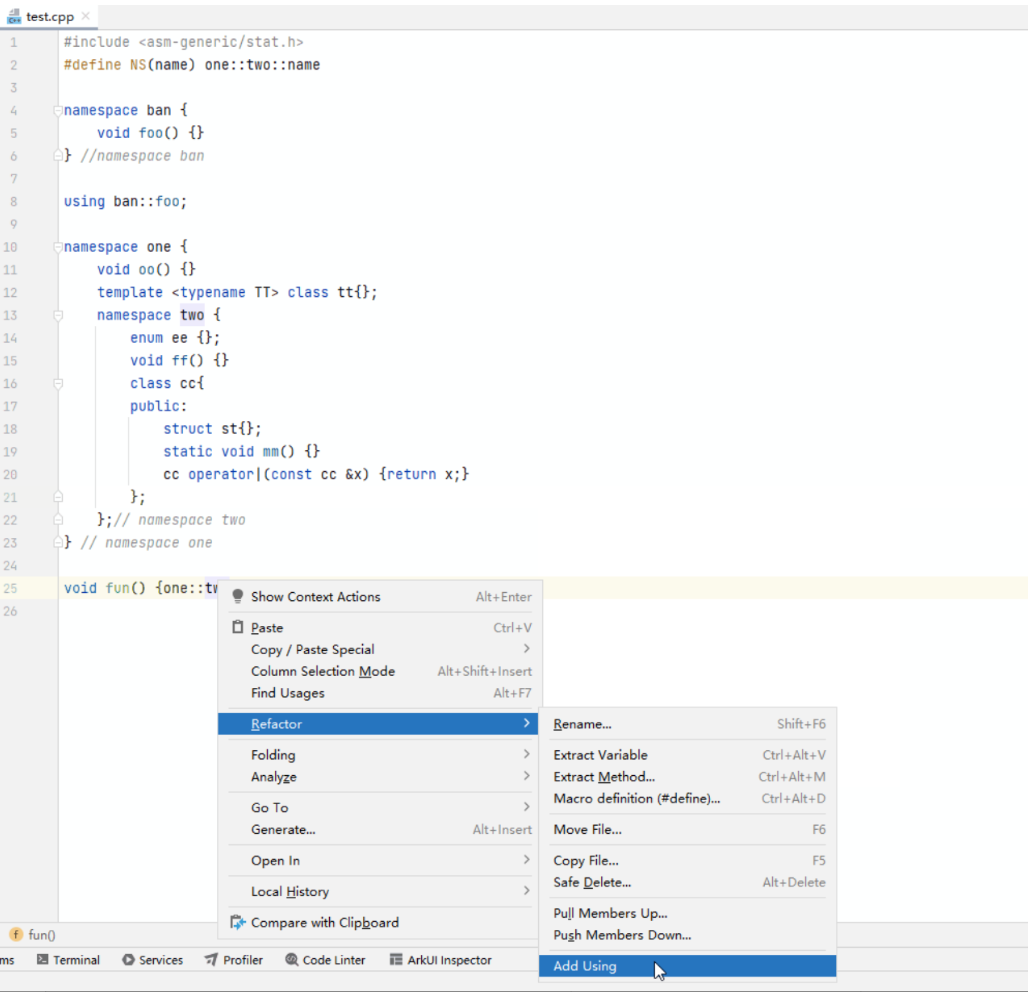Collapse namespace ban fold marker
The width and height of the screenshot is (1032, 993).
pyautogui.click(x=58, y=110)
